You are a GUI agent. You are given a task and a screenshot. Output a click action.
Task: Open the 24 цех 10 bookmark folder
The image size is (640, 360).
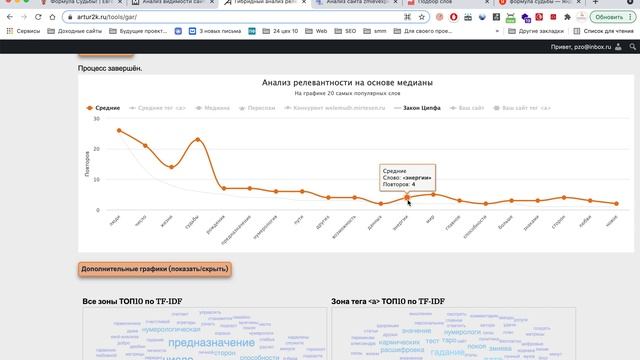tap(280, 31)
